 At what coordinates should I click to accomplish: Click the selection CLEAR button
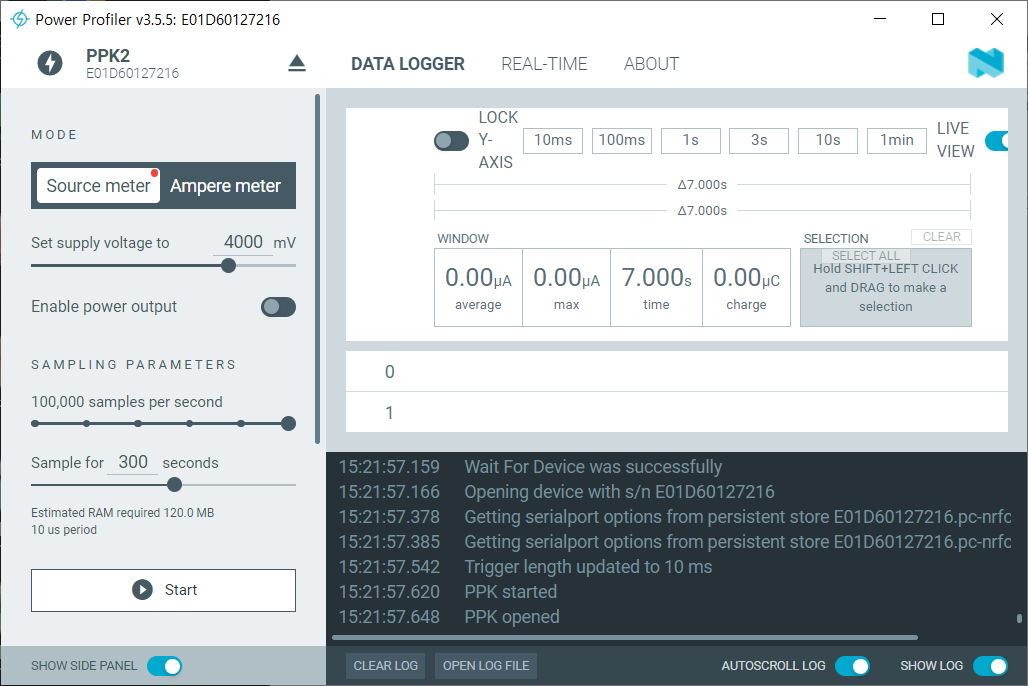click(941, 237)
